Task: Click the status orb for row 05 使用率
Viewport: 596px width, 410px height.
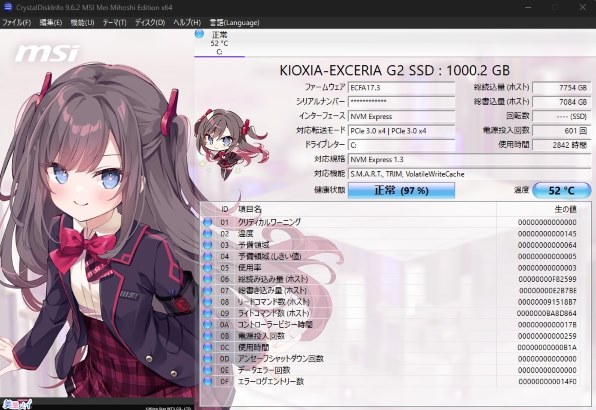Action: click(x=208, y=268)
